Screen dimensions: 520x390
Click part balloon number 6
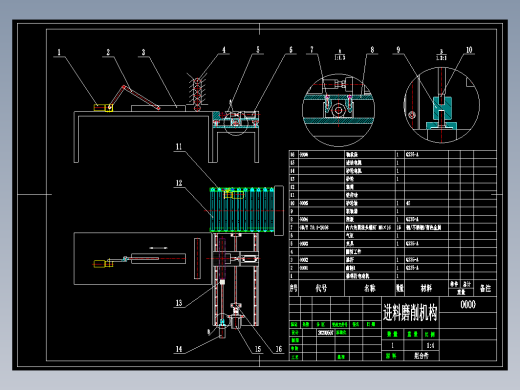(291, 50)
